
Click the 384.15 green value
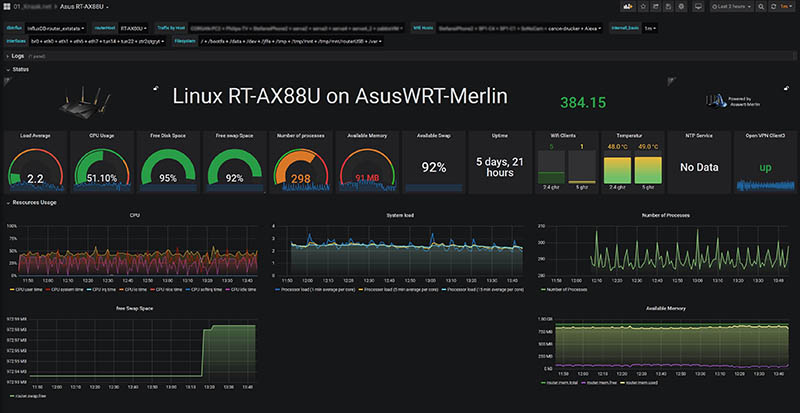coord(583,103)
